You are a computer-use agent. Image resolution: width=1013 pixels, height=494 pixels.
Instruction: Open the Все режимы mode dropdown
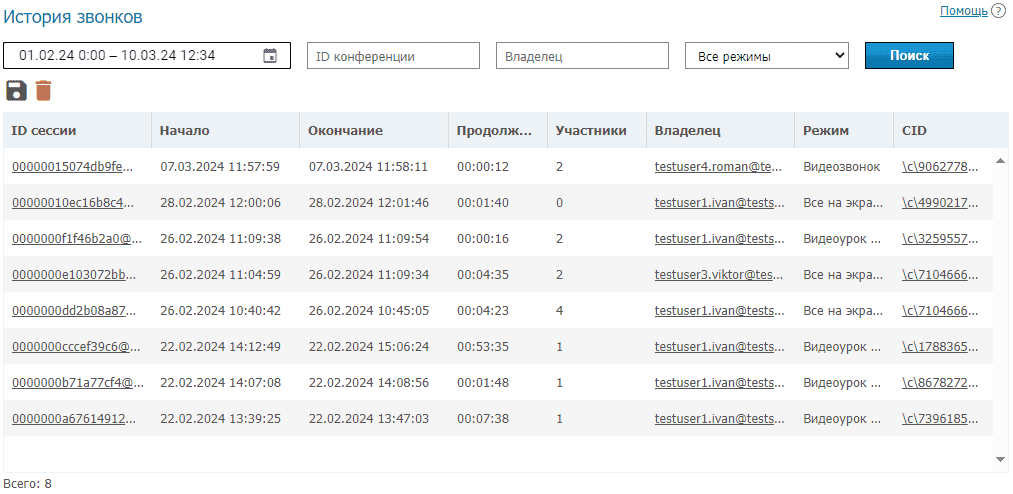[x=767, y=56]
